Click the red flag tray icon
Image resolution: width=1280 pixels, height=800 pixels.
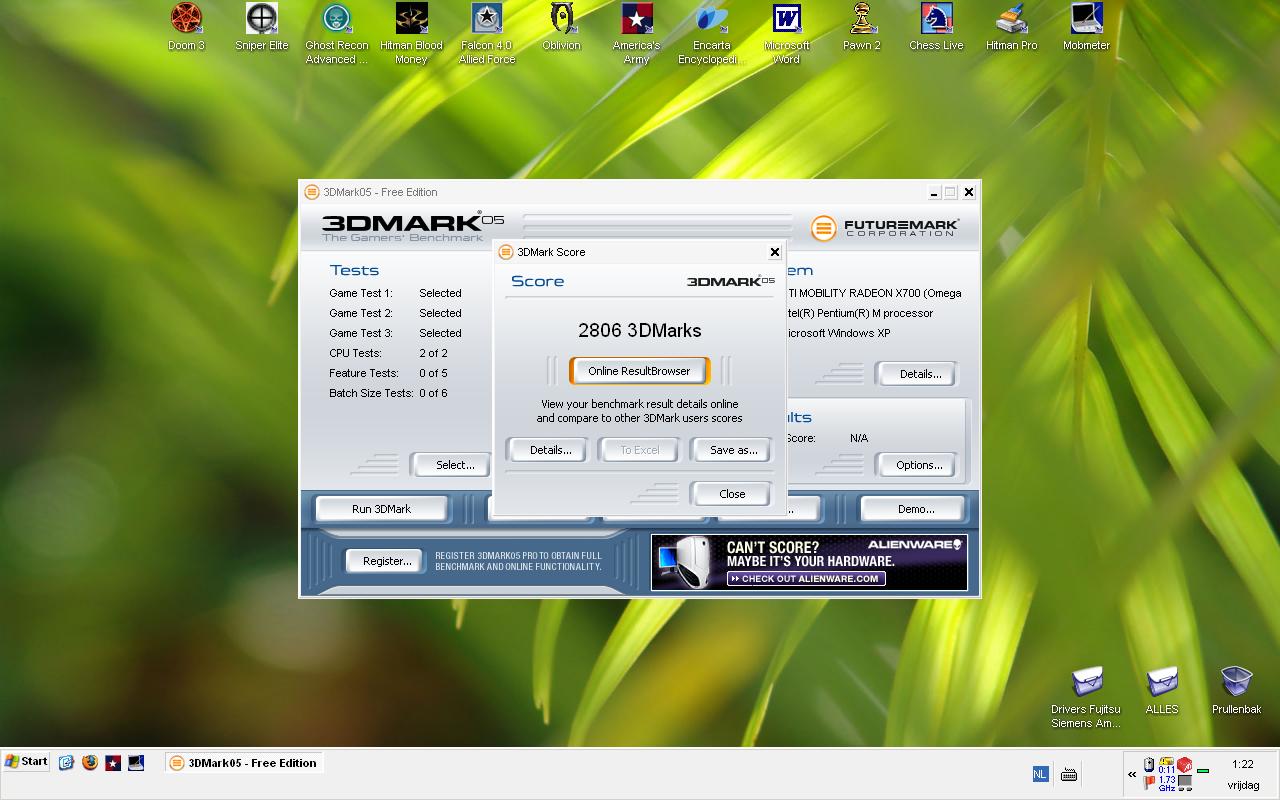pyautogui.click(x=1149, y=782)
